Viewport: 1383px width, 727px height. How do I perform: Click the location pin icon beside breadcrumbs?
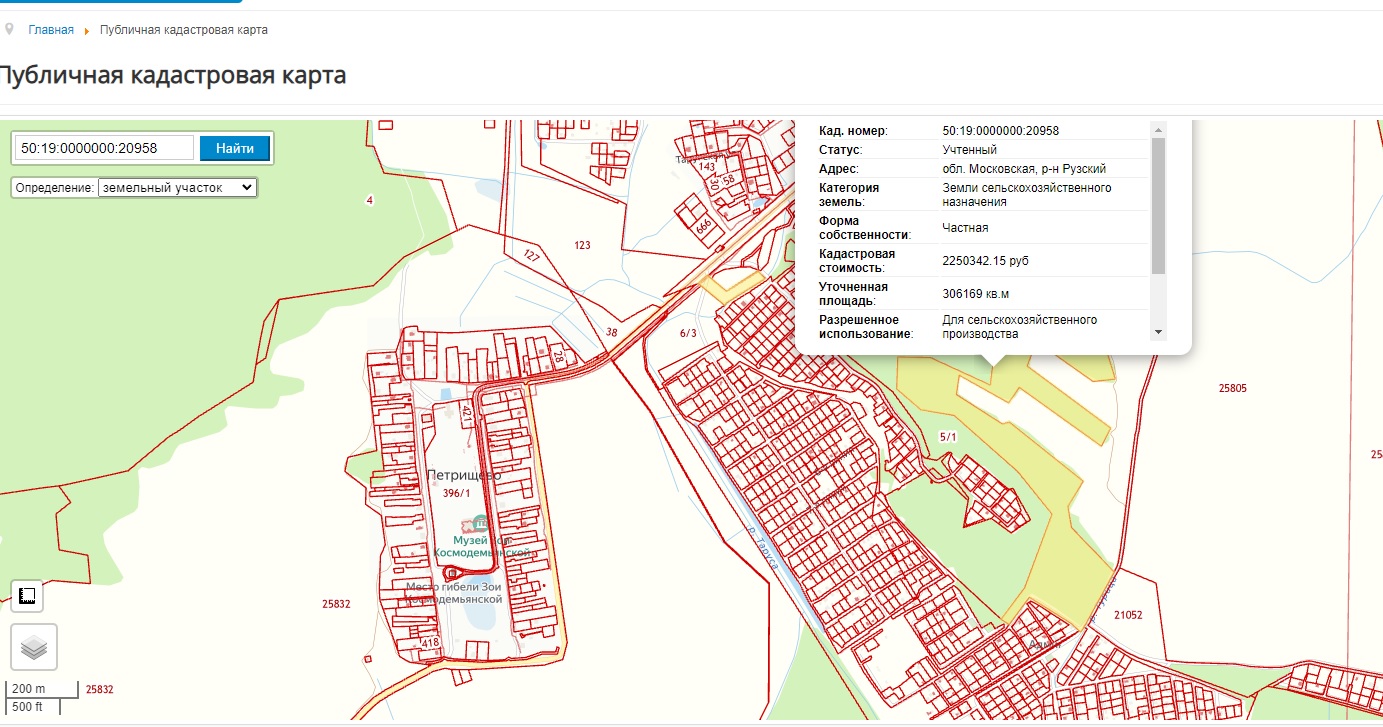[10, 29]
